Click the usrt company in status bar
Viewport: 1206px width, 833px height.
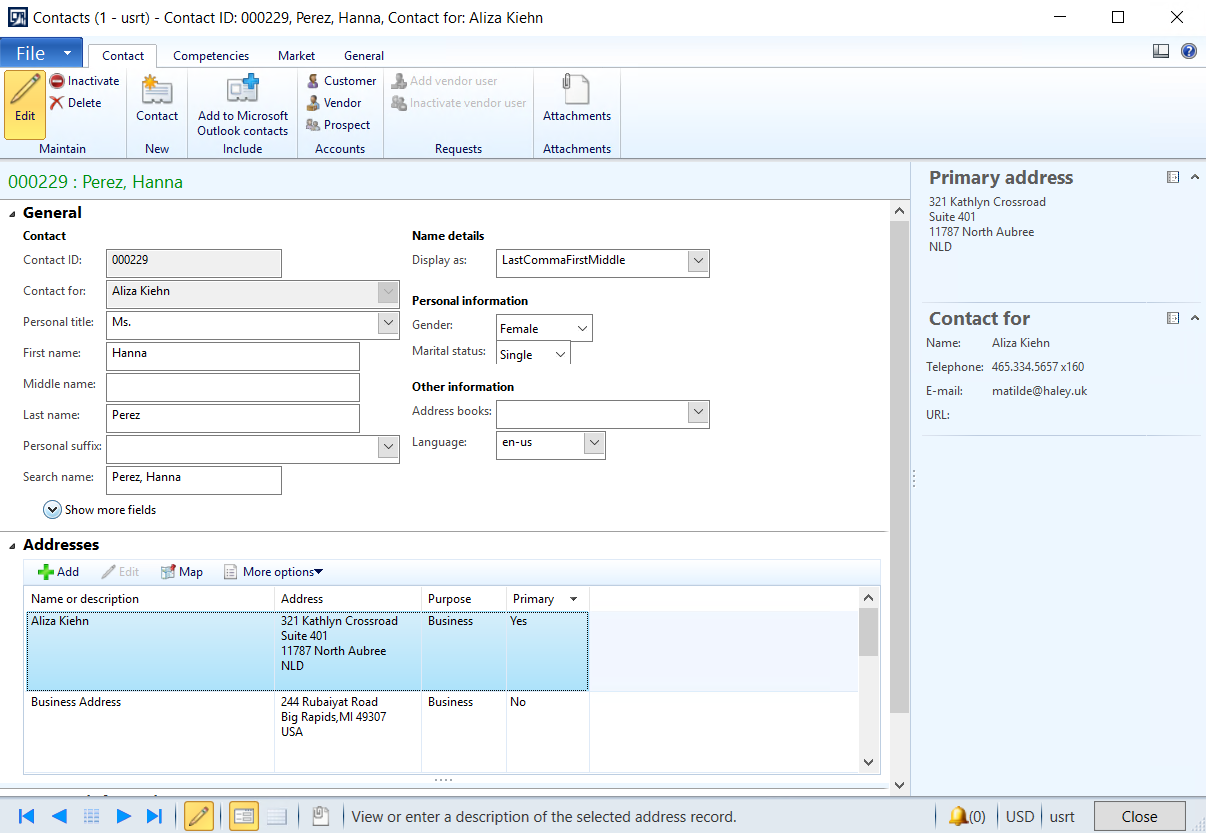click(x=1062, y=816)
